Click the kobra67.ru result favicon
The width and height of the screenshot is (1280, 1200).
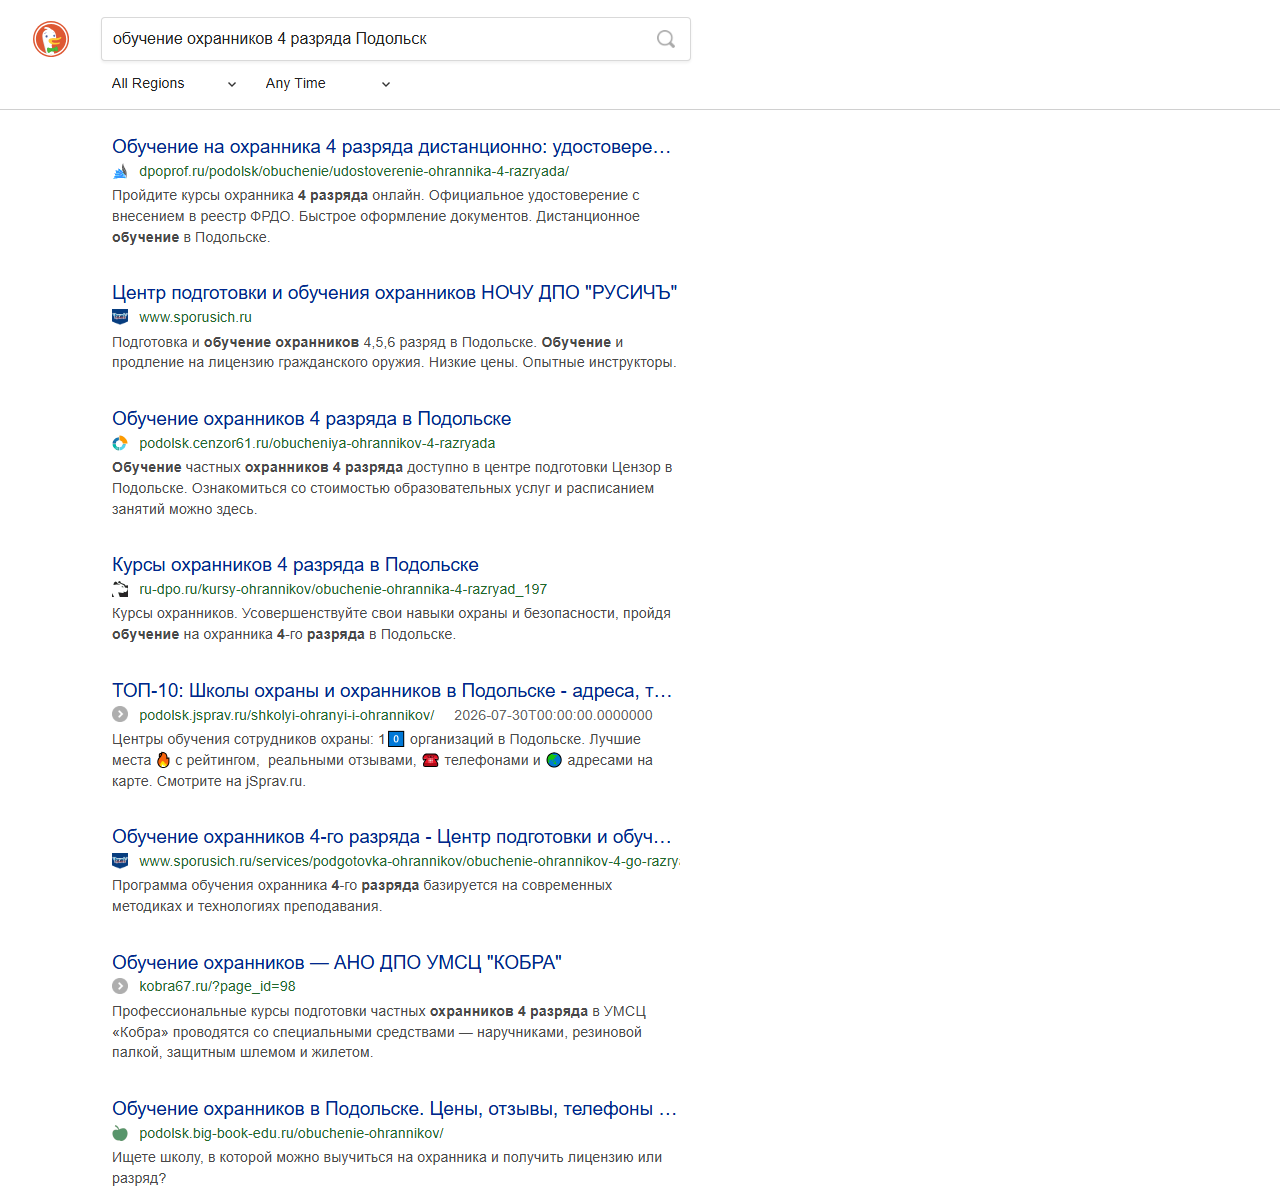[x=120, y=986]
